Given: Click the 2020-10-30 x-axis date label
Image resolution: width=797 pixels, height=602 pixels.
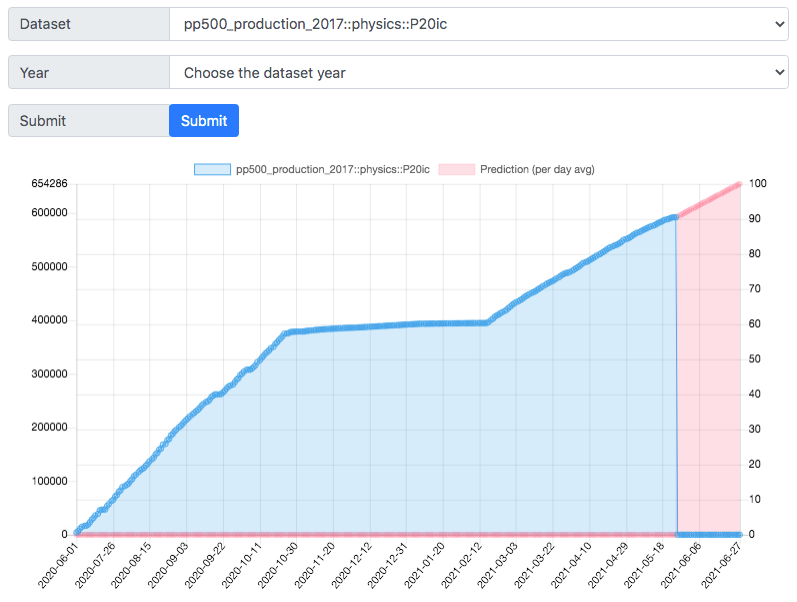Looking at the screenshot, I should 278,565.
